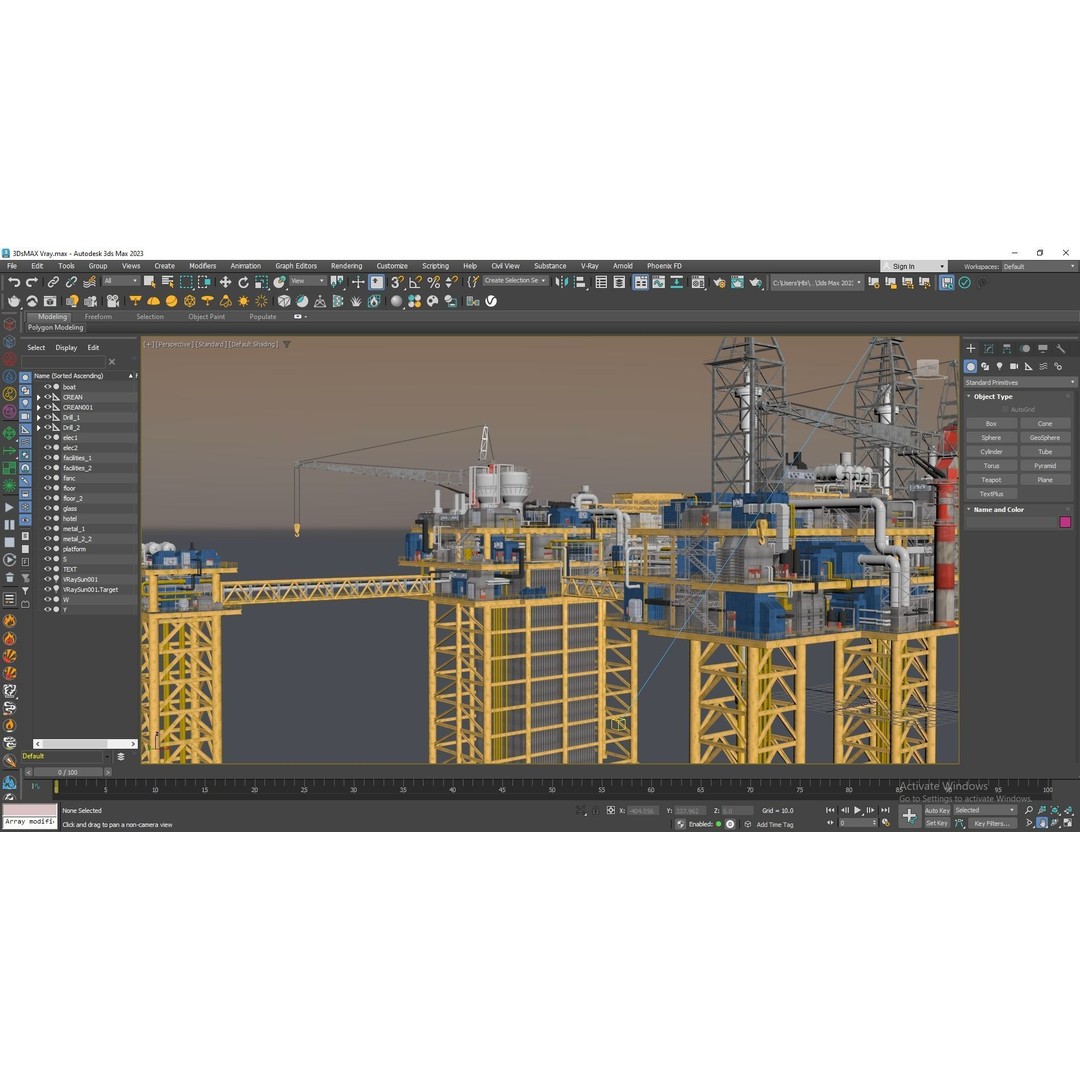
Task: Click the Render Production teapot icon
Action: click(754, 282)
